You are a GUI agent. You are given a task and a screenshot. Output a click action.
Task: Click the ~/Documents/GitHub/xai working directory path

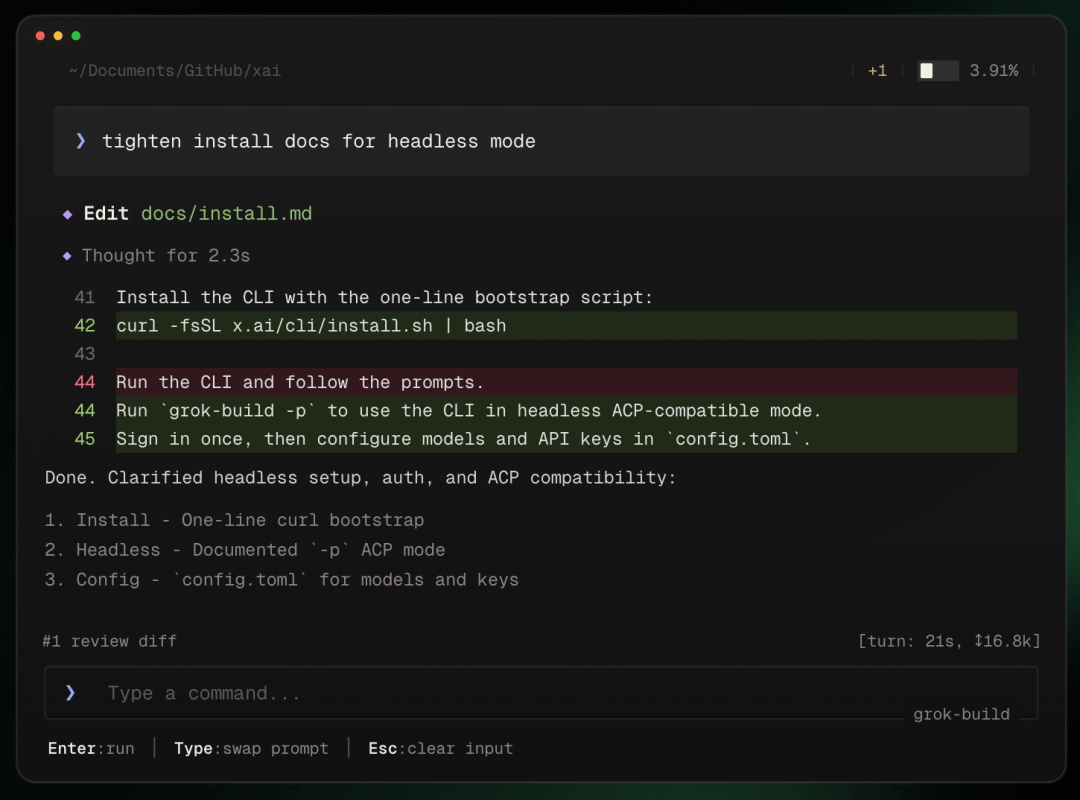175,70
